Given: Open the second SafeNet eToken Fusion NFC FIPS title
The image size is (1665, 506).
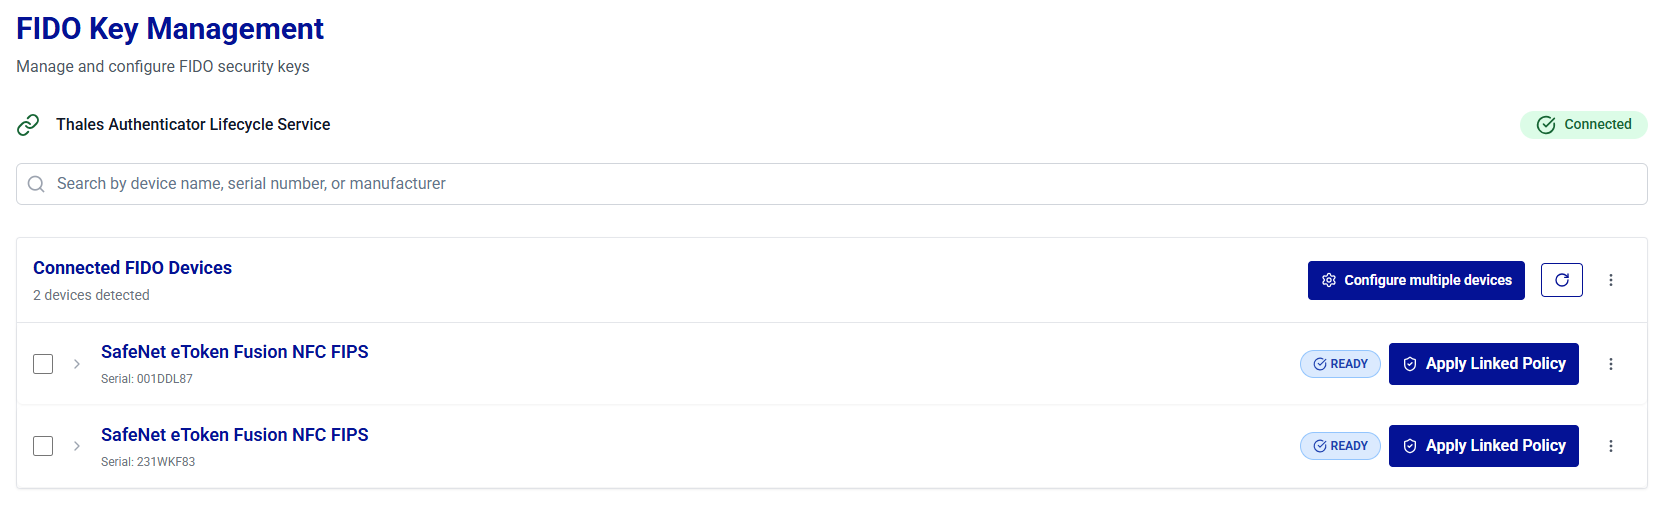Looking at the screenshot, I should point(234,435).
